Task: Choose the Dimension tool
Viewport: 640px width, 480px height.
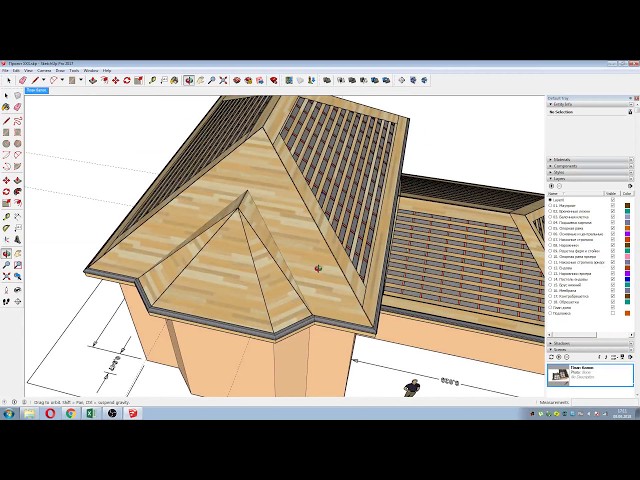Action: [18, 217]
